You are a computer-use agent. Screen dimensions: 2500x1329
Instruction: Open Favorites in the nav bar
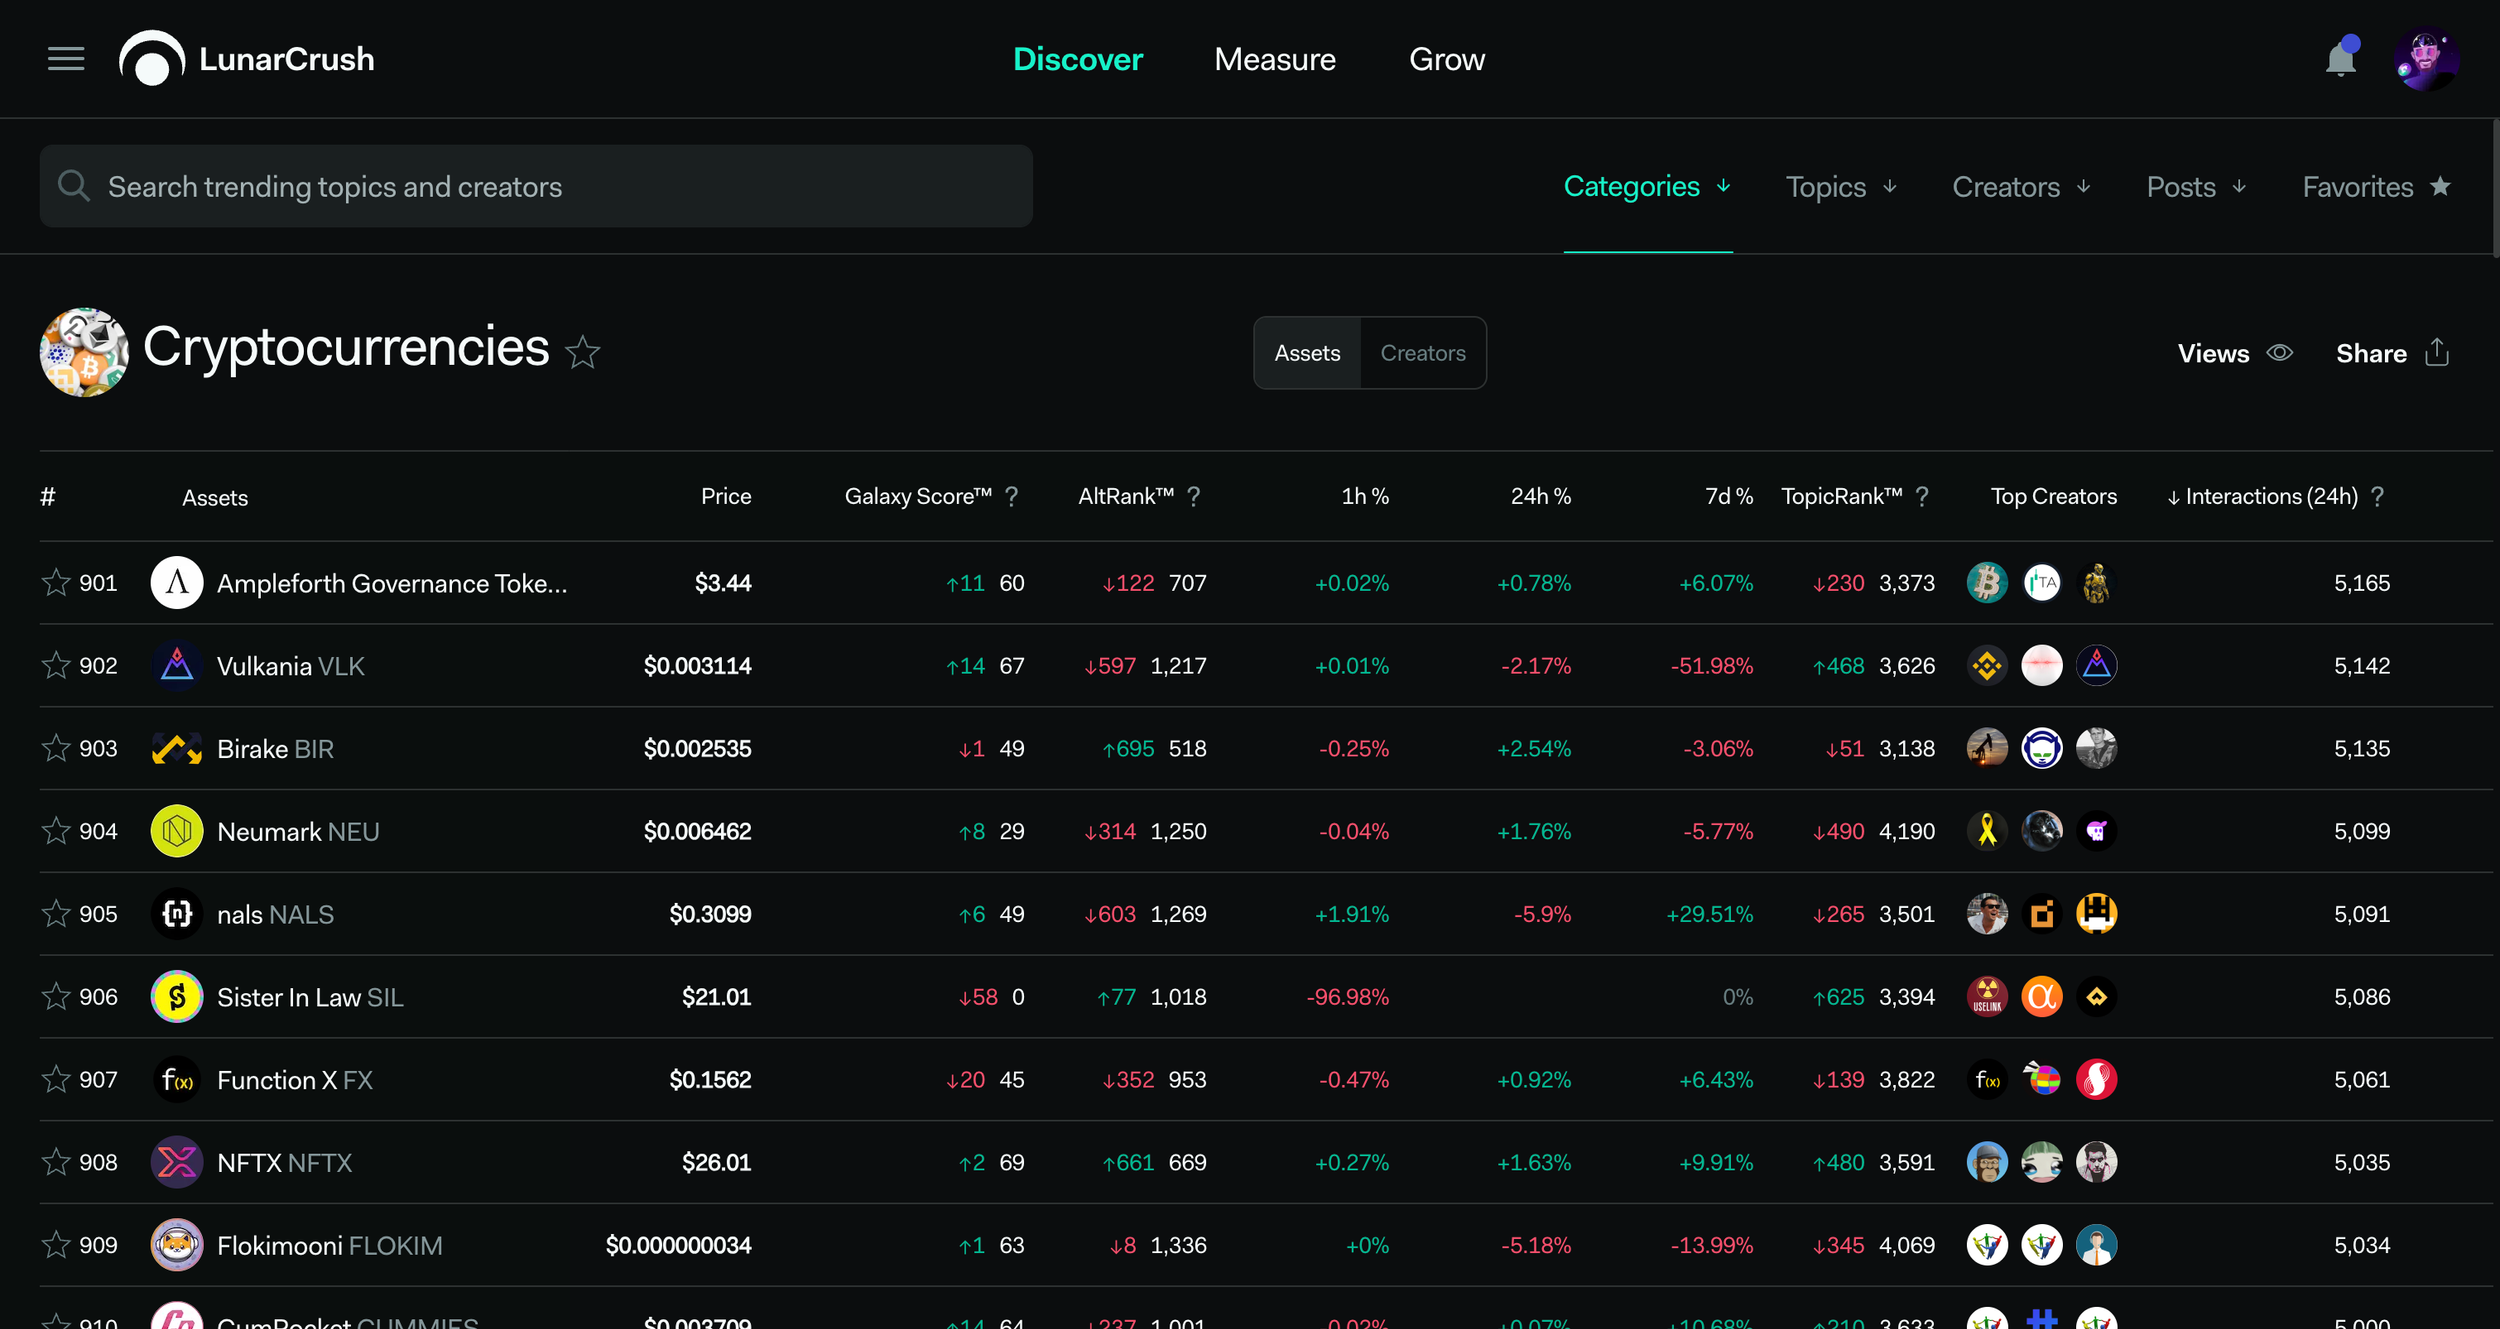2376,187
